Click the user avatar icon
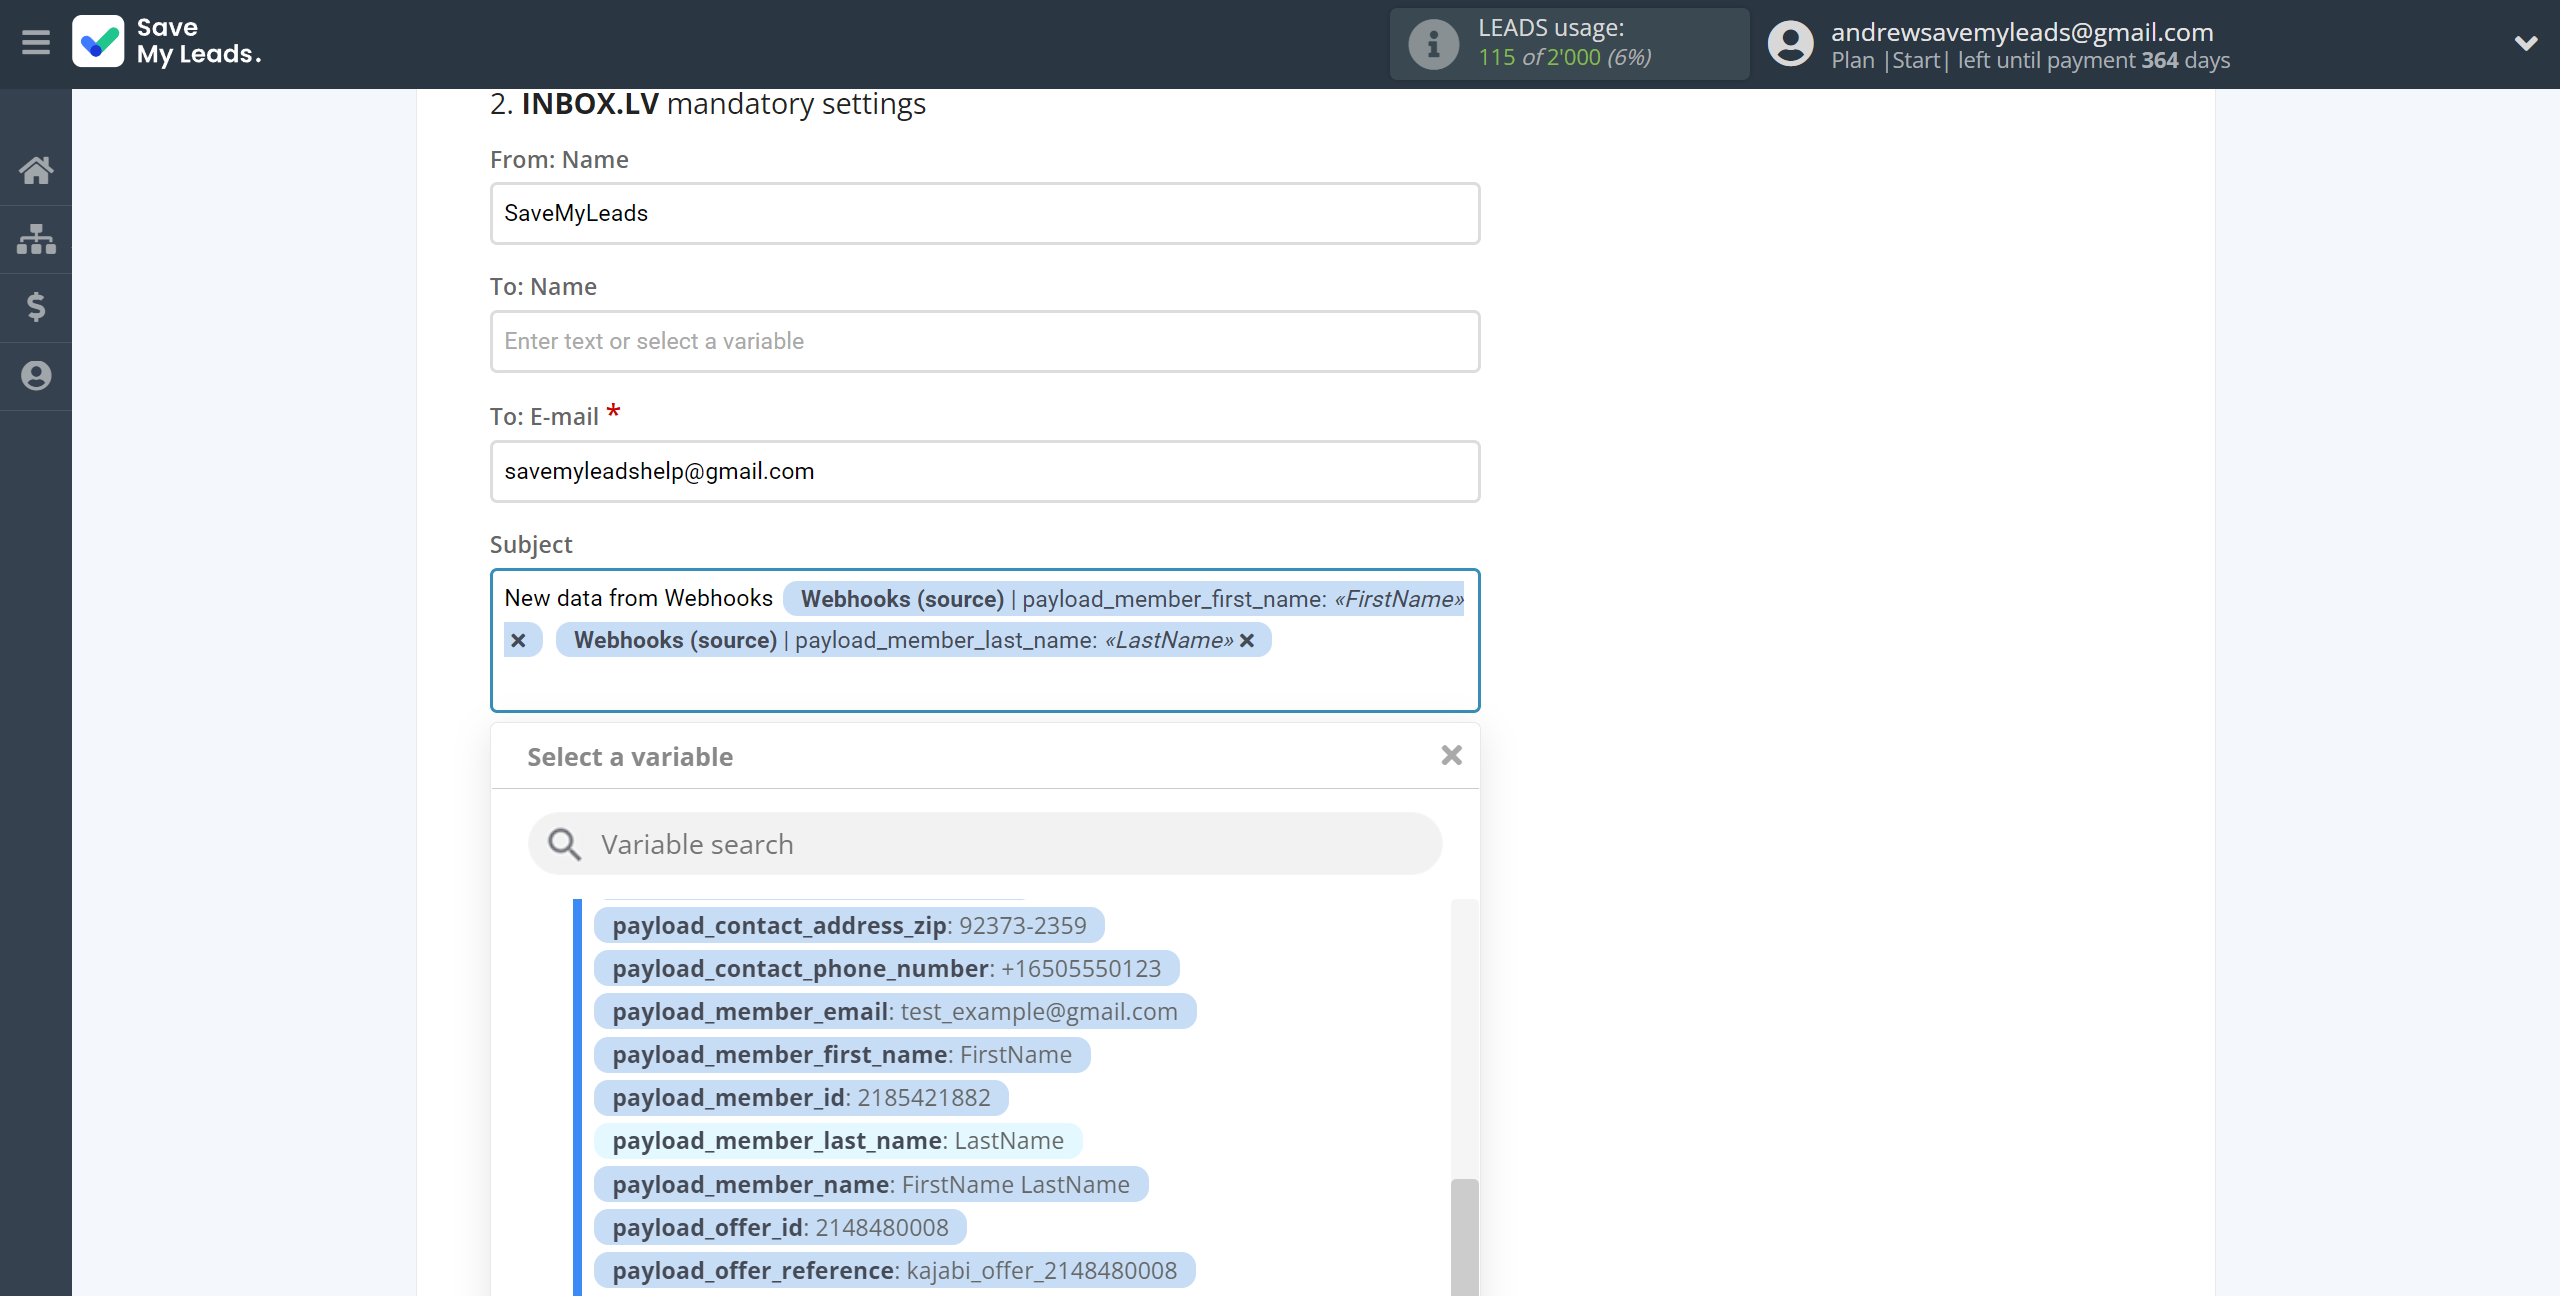Viewport: 2560px width, 1296px height. pyautogui.click(x=1790, y=44)
